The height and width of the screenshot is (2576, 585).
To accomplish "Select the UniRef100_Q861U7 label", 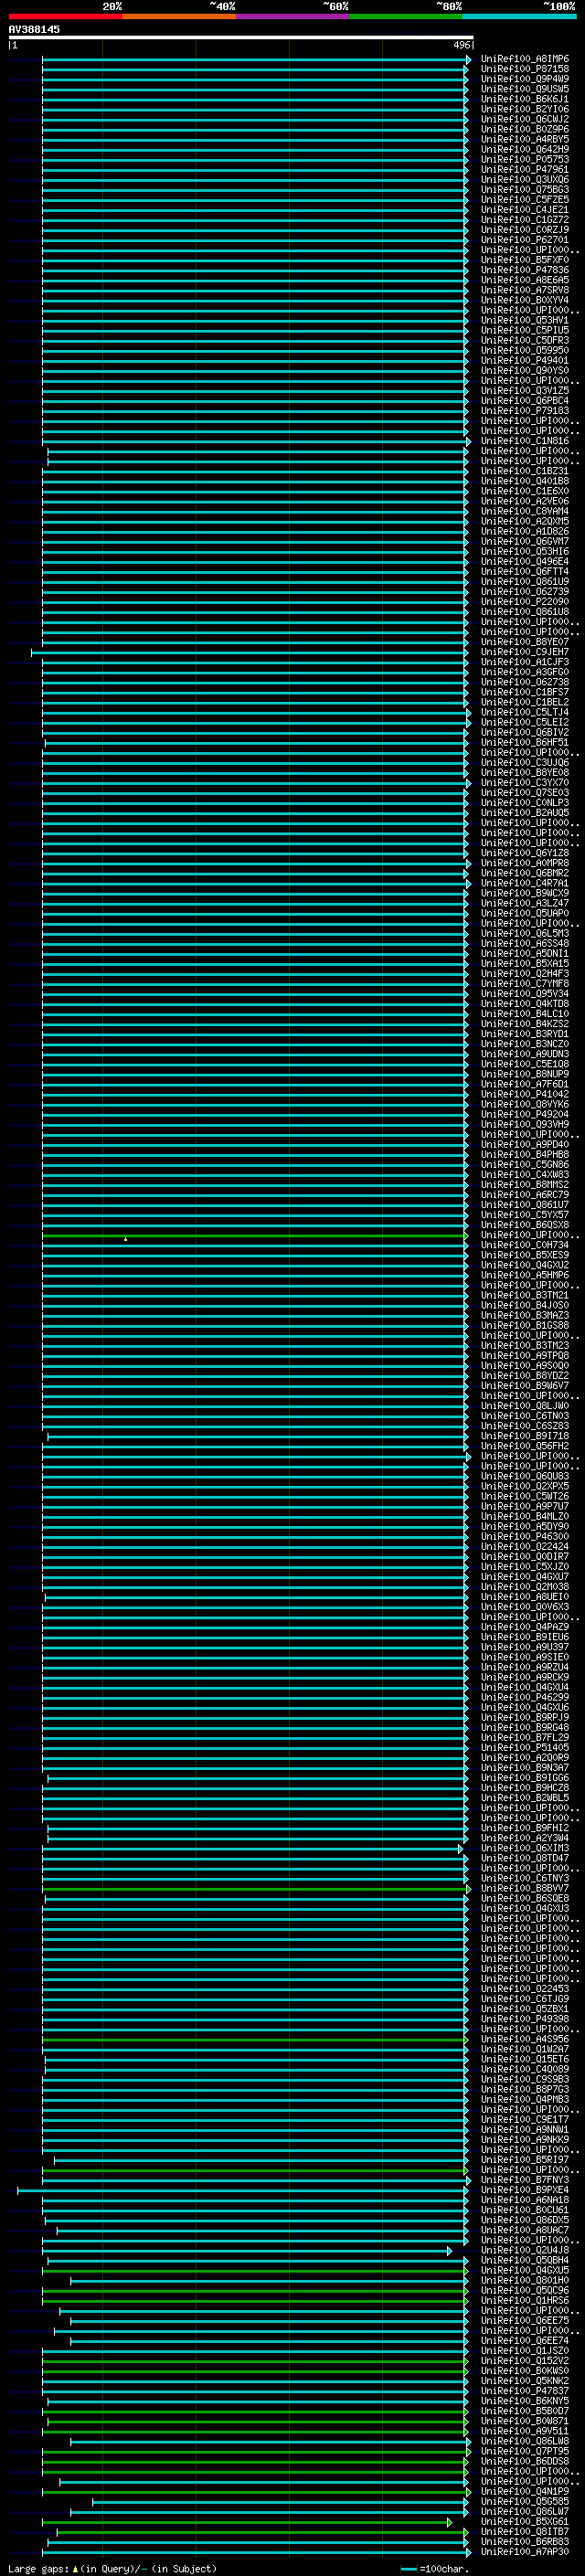I will (525, 1205).
